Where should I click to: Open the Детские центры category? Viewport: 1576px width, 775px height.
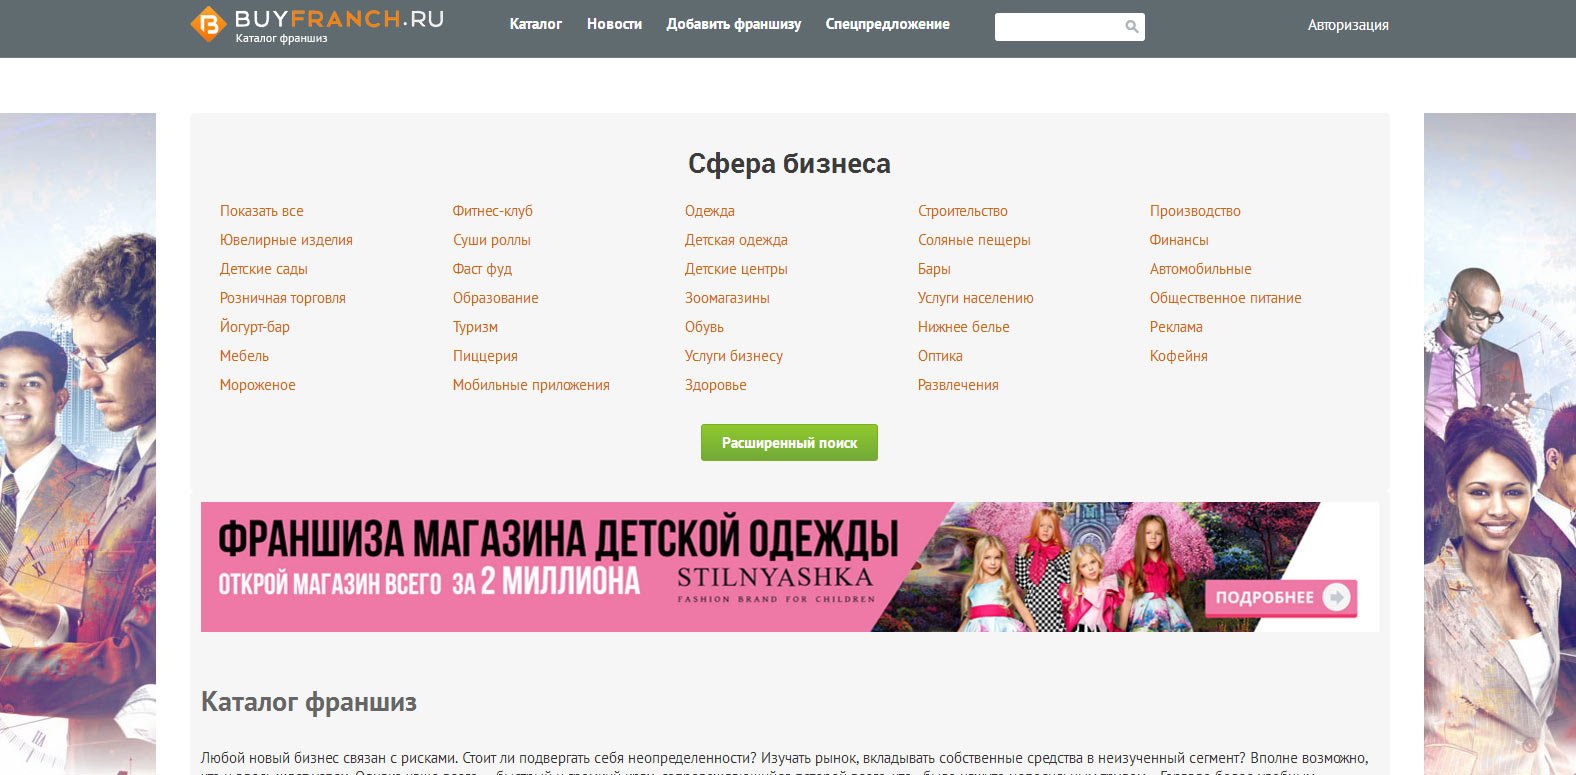click(736, 269)
